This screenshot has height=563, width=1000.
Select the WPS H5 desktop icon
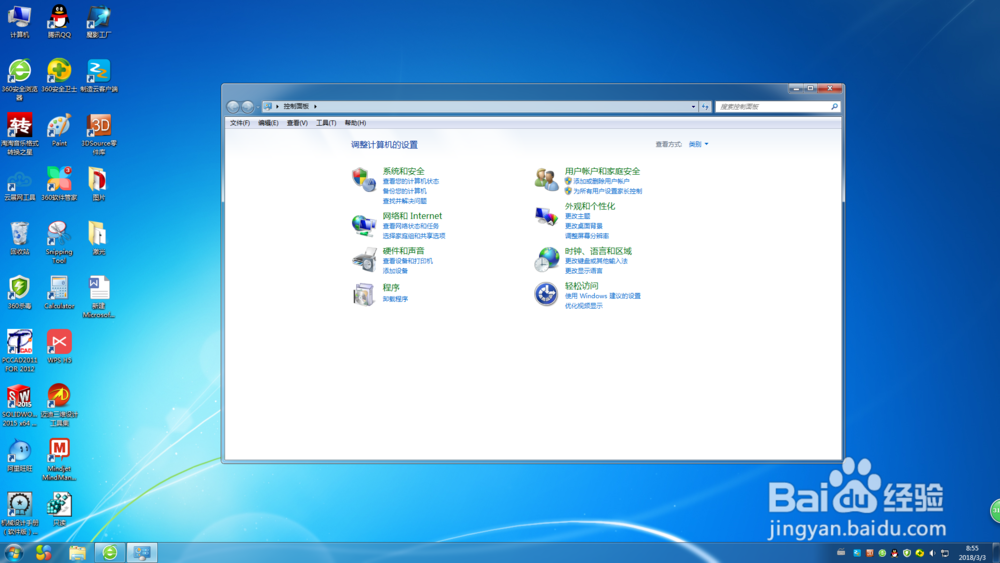tap(59, 347)
